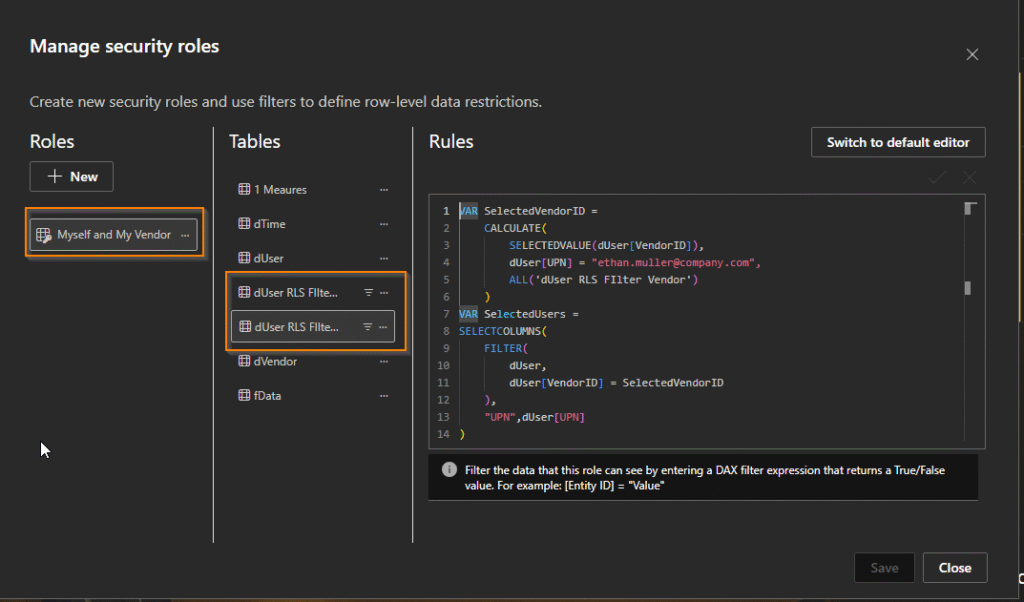Select the fData table
Viewport: 1024px width, 602px height.
(267, 396)
